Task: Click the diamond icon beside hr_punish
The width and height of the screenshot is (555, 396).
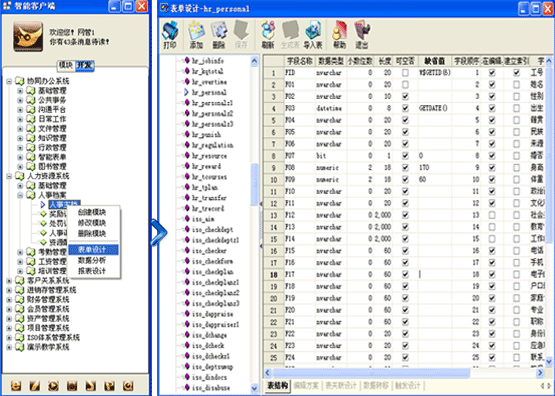Action: [x=187, y=134]
